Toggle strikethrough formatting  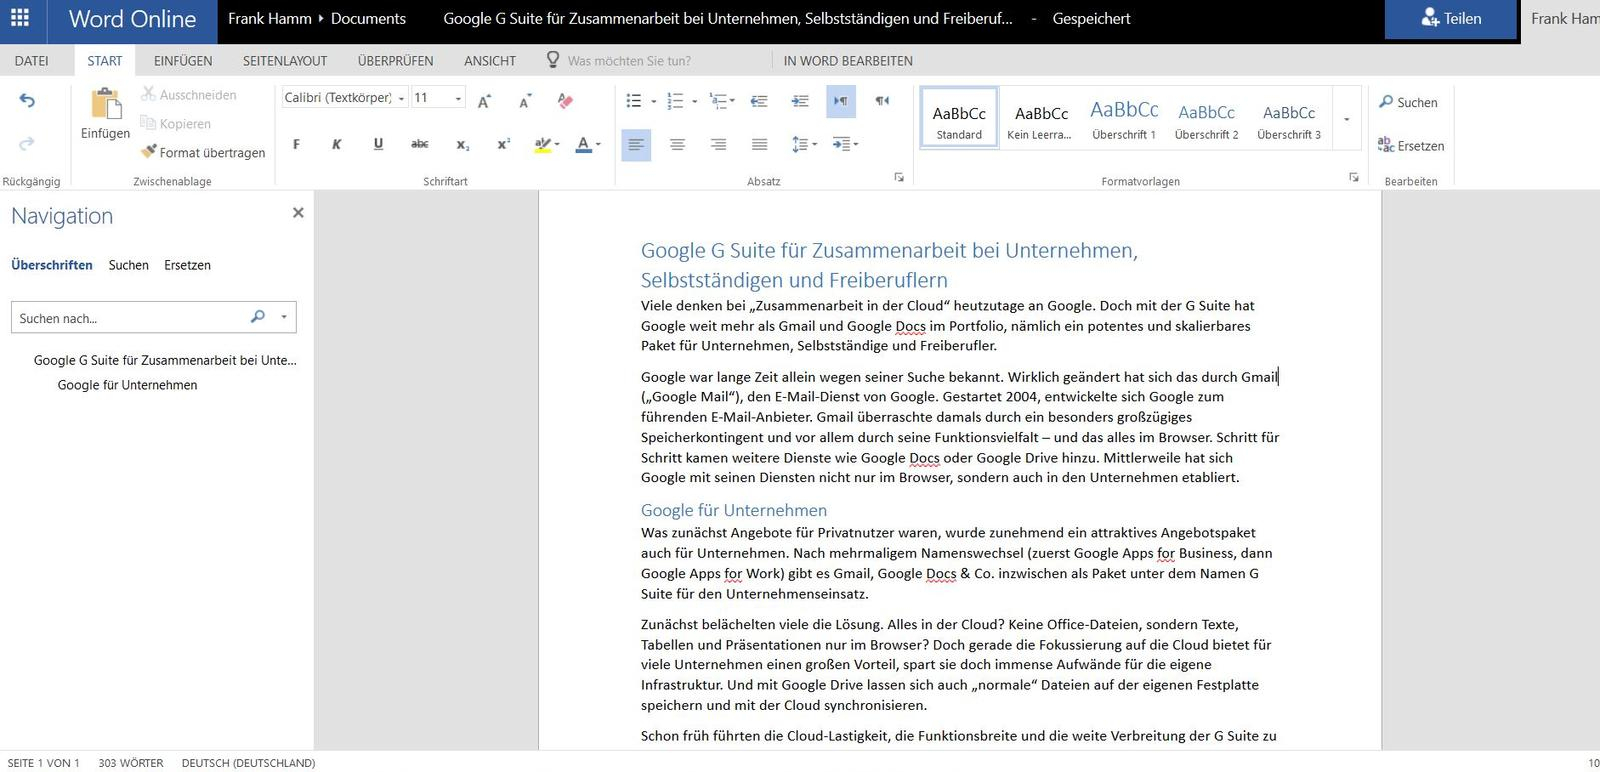click(x=419, y=145)
